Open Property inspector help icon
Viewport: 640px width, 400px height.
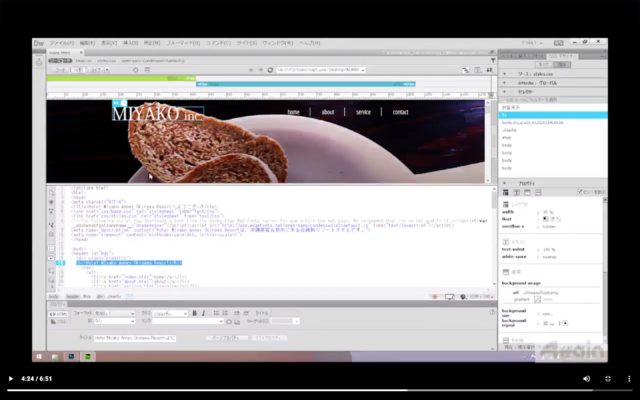[492, 312]
